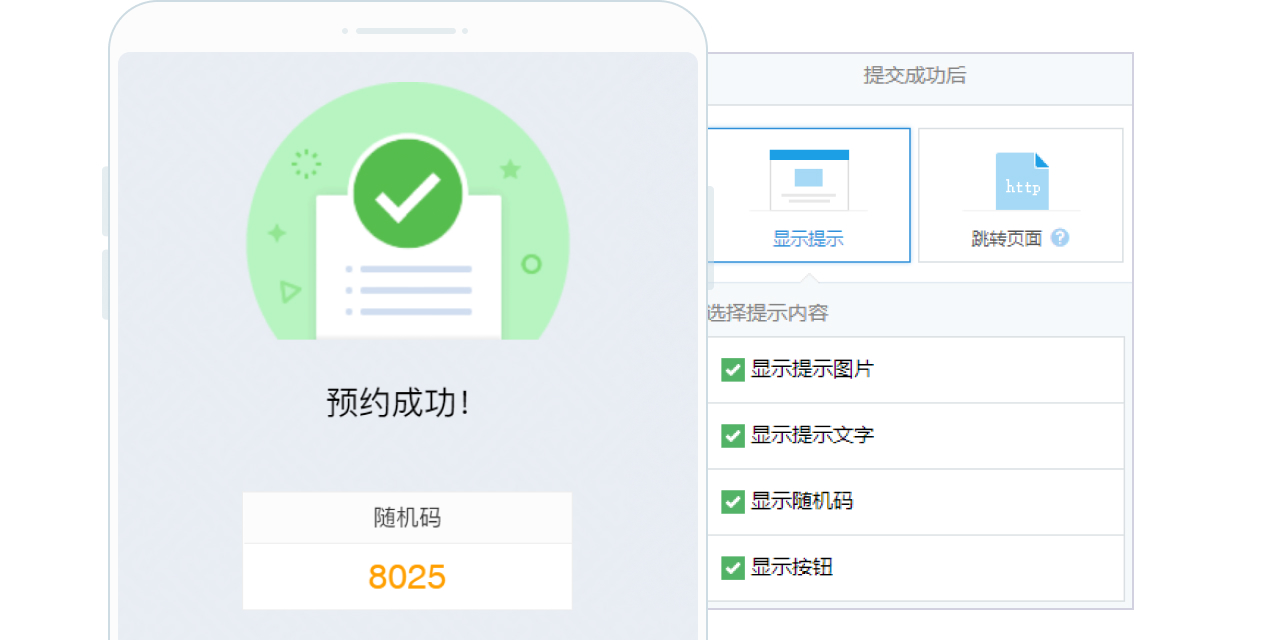Click the orange 8025 random code
The width and height of the screenshot is (1280, 640).
[407, 577]
